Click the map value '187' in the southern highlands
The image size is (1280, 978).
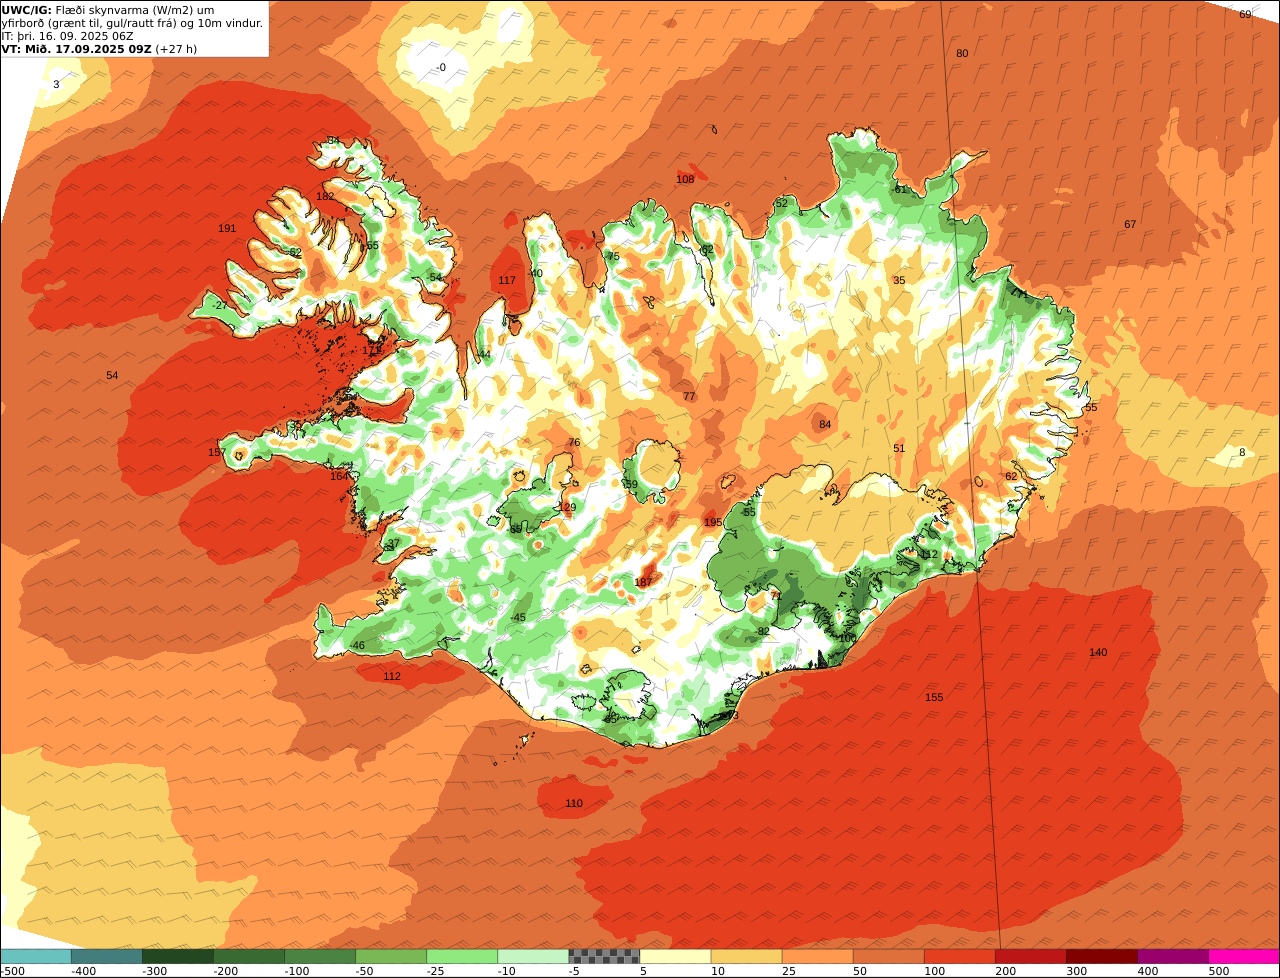coord(644,583)
